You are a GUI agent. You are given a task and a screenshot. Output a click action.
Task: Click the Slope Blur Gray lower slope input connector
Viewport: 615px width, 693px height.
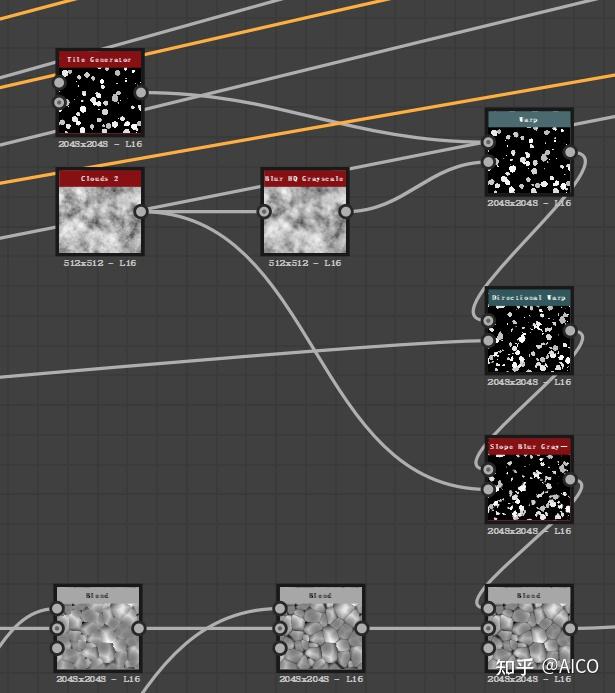[488, 489]
